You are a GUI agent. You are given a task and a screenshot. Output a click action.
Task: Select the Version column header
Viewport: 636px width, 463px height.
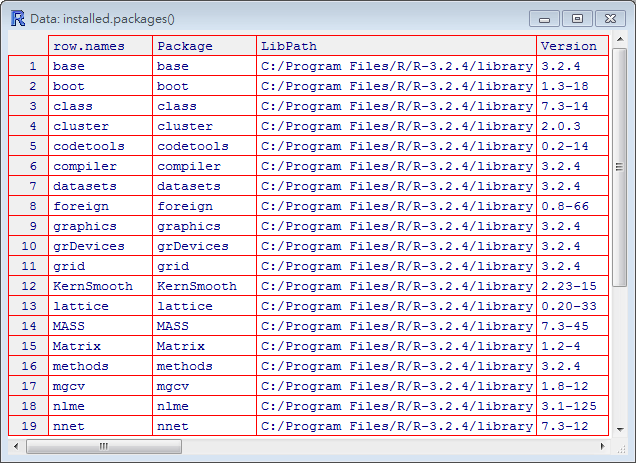click(572, 46)
